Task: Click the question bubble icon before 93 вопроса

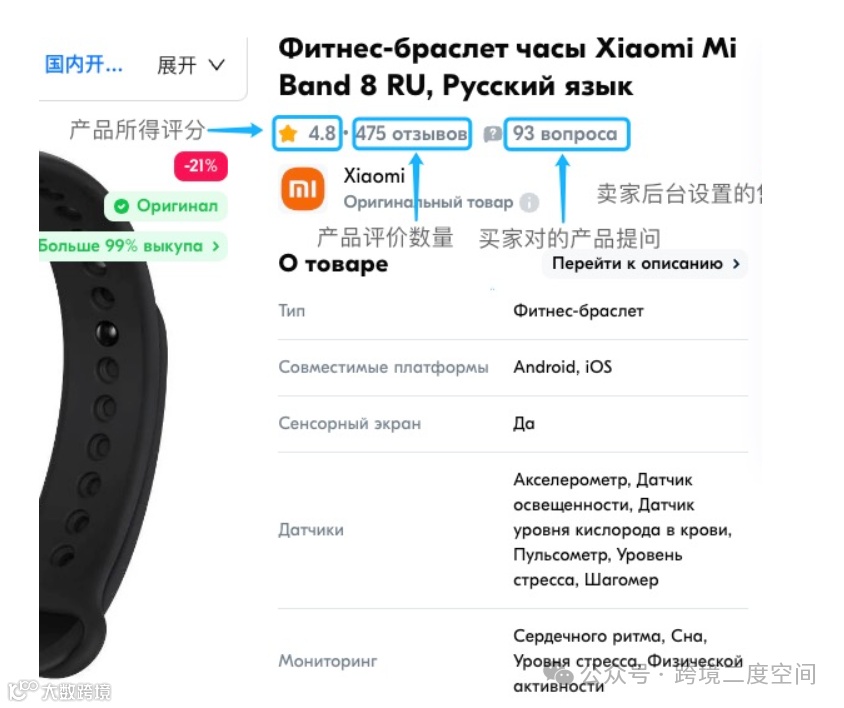Action: click(x=492, y=134)
